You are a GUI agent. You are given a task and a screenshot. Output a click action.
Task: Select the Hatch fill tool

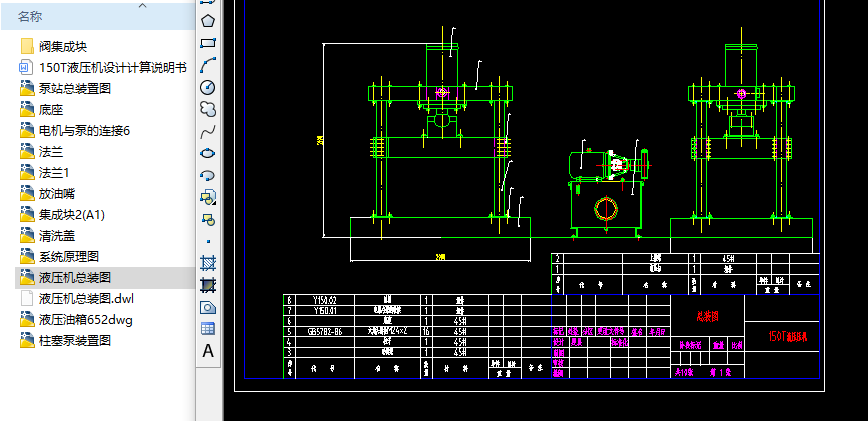(x=208, y=263)
